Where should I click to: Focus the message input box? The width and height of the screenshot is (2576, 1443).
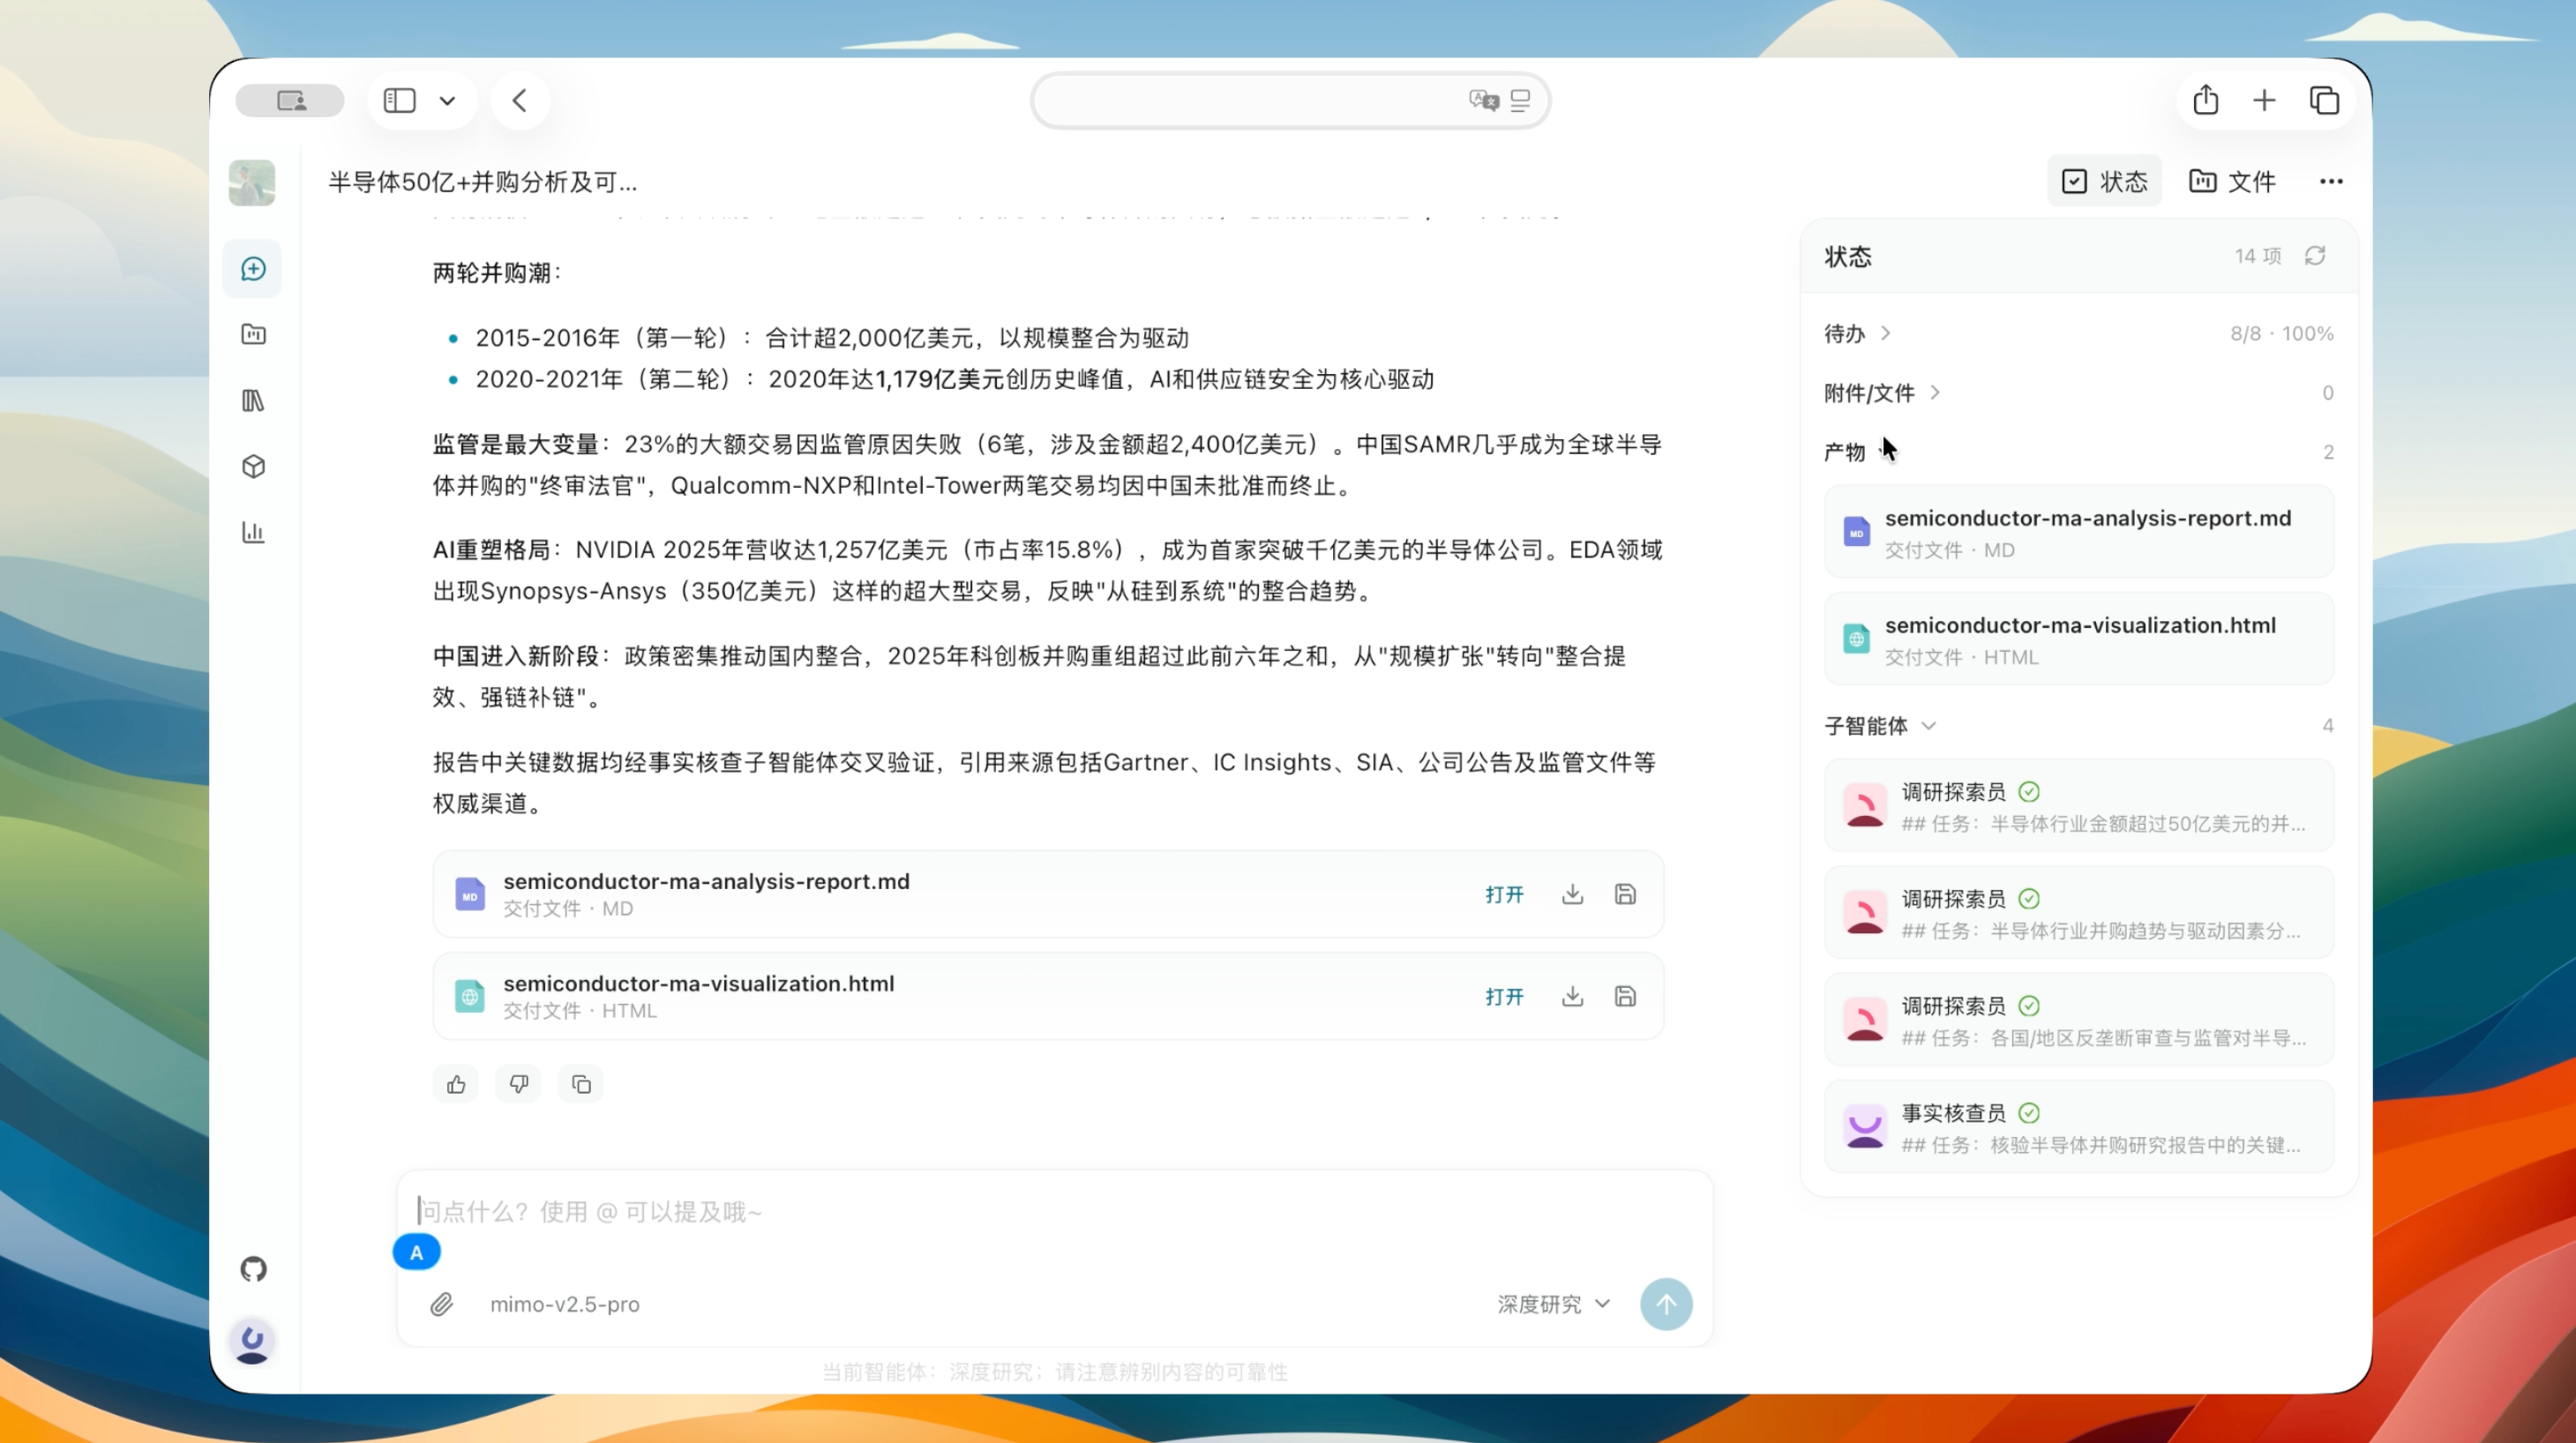[x=1055, y=1212]
